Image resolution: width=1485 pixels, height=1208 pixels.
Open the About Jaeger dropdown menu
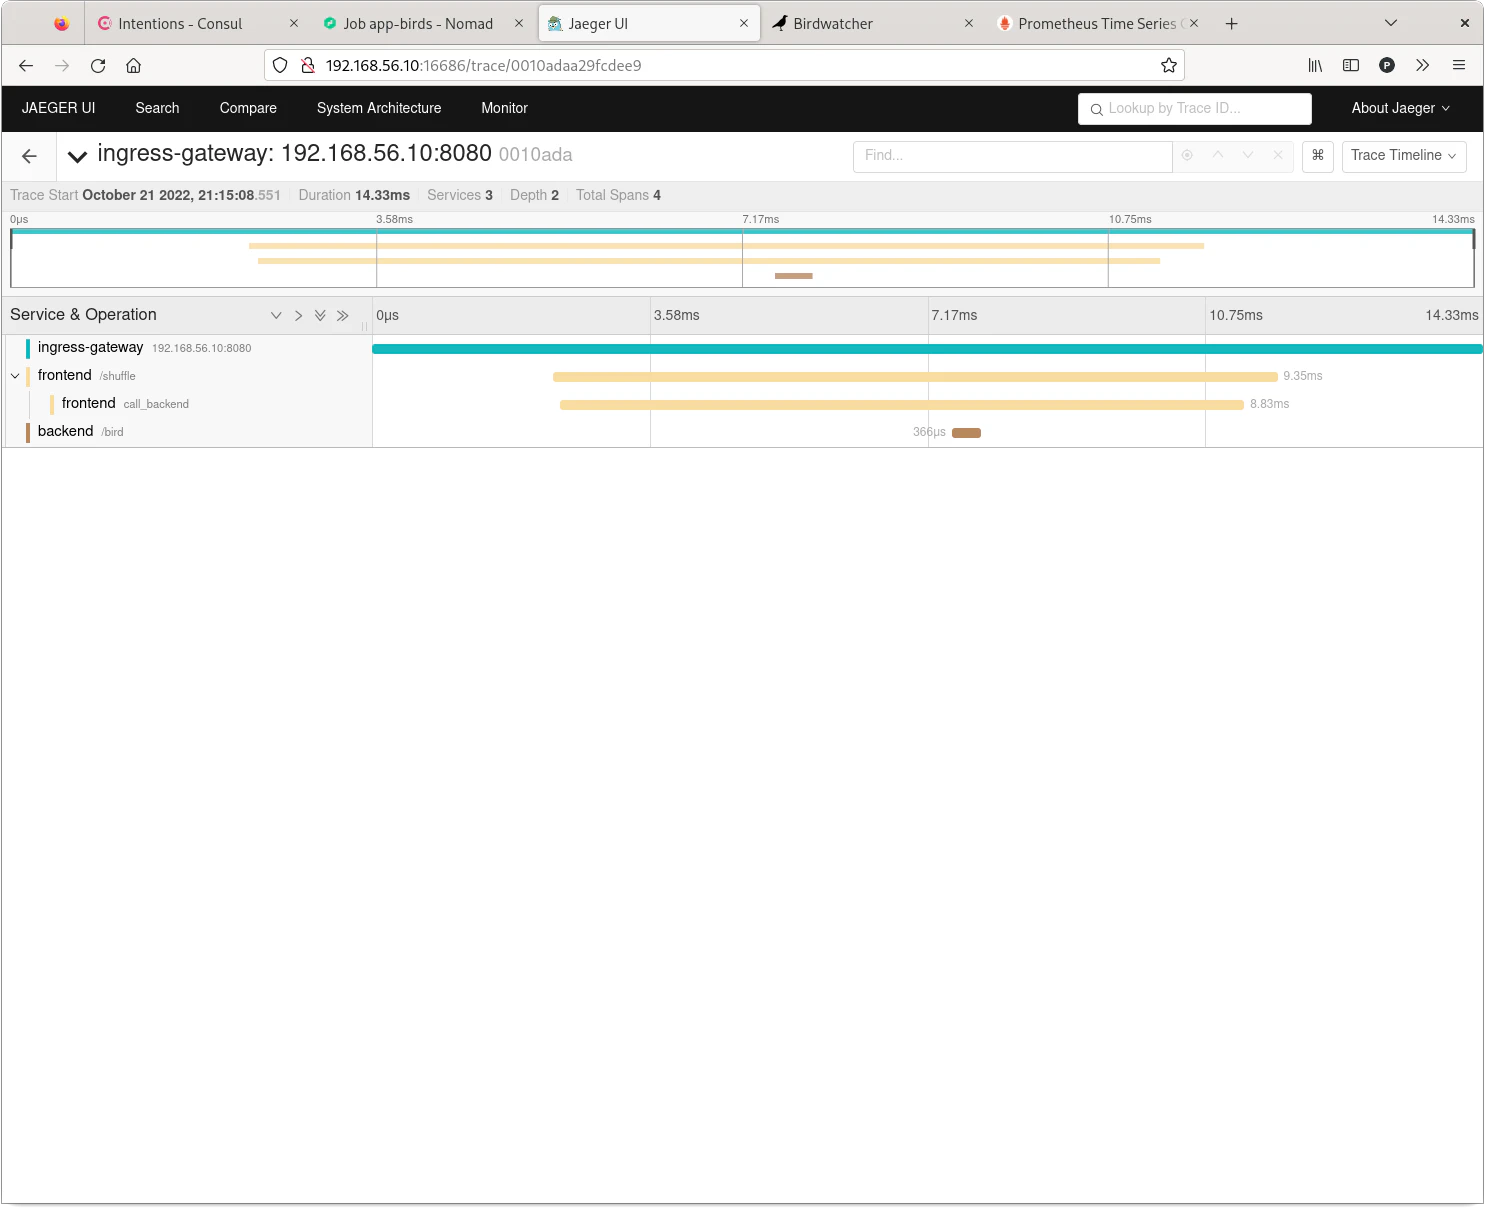click(x=1400, y=108)
